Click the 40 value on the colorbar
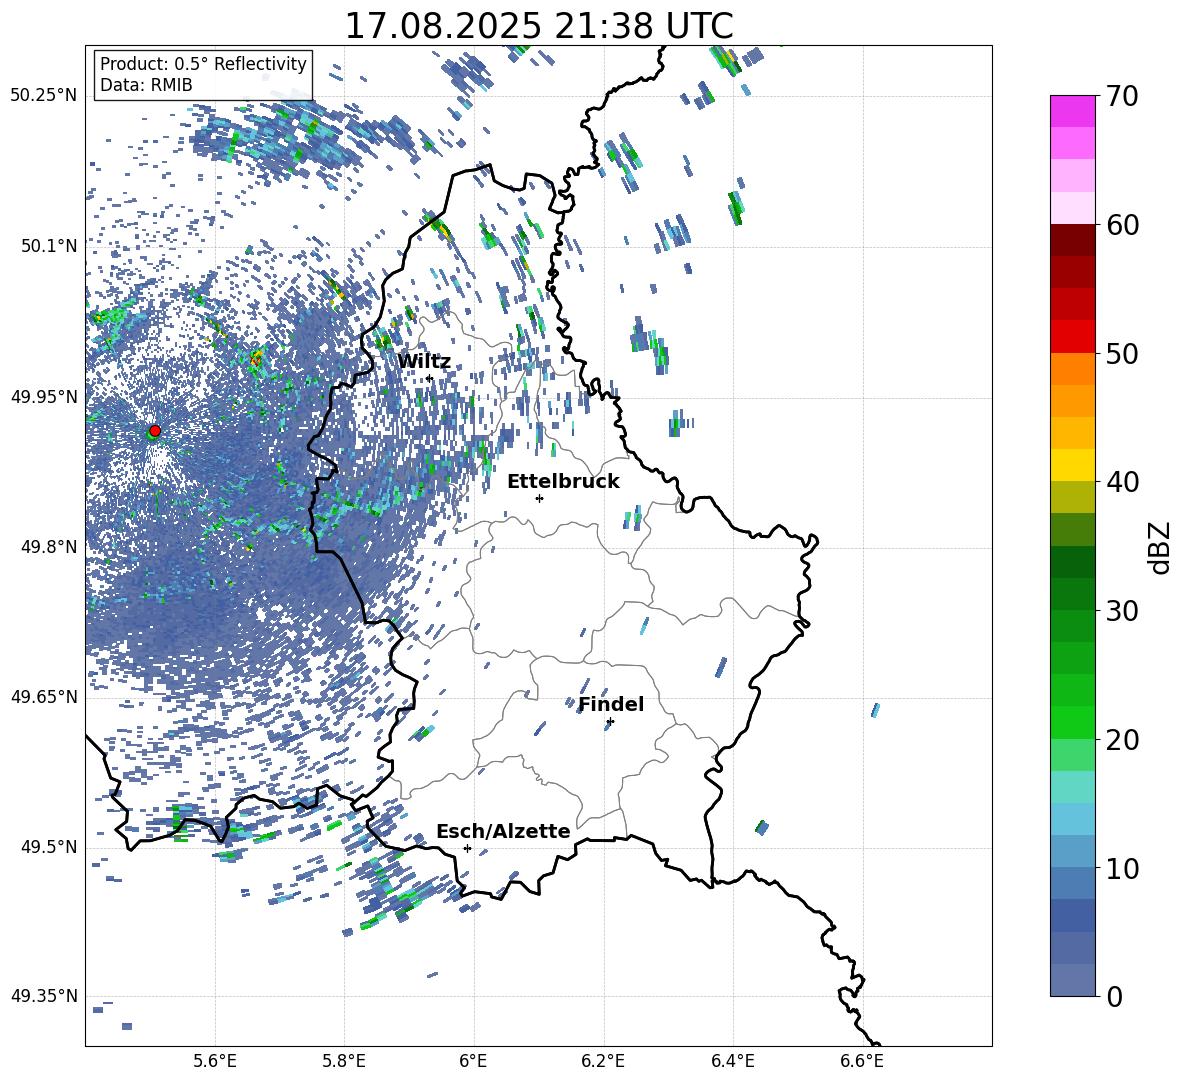This screenshot has width=1184, height=1081. click(x=1122, y=482)
